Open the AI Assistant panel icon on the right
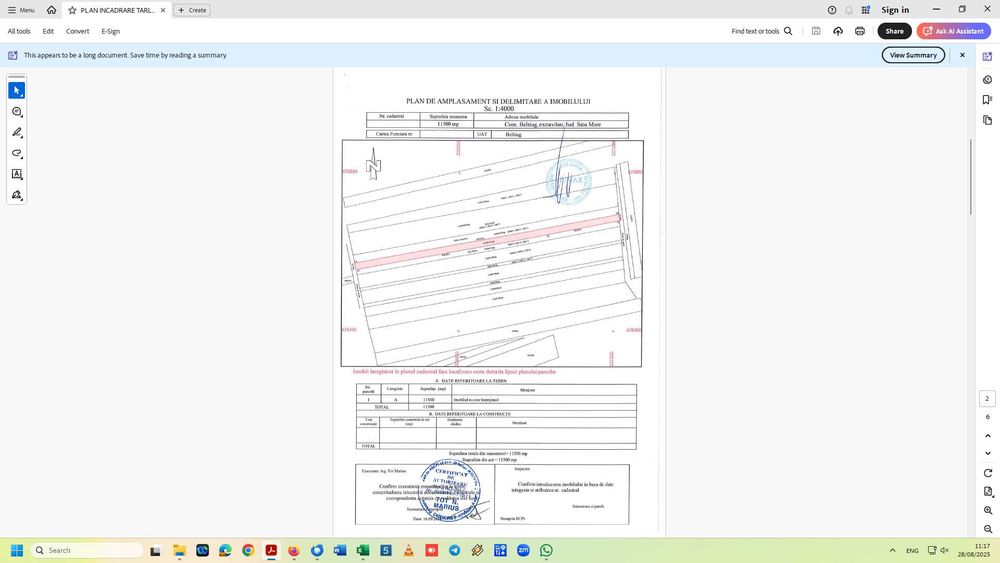 pos(987,57)
